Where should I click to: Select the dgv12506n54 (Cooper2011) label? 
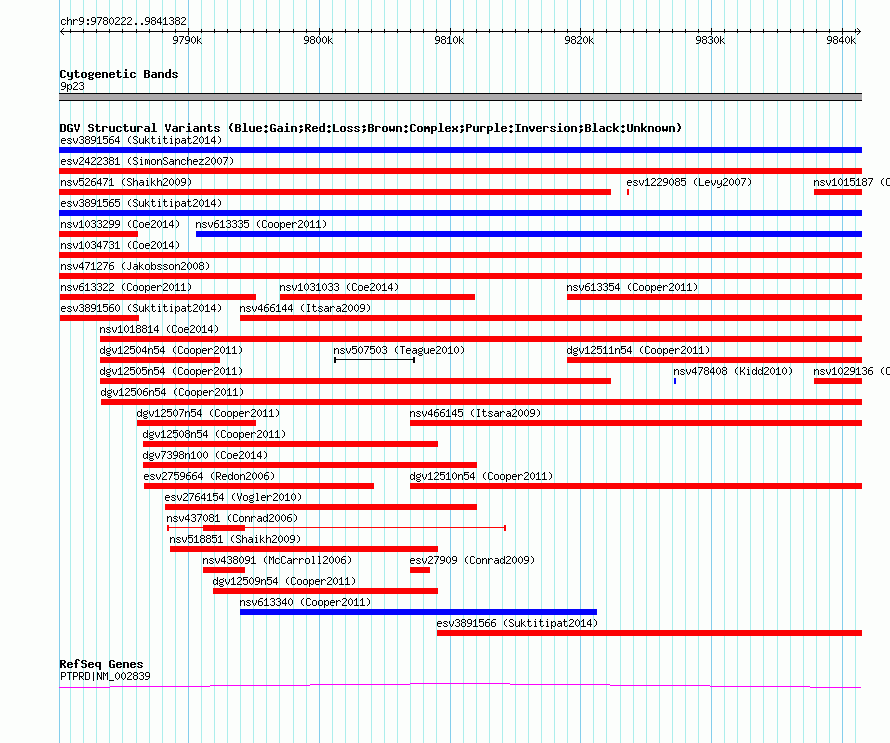172,392
